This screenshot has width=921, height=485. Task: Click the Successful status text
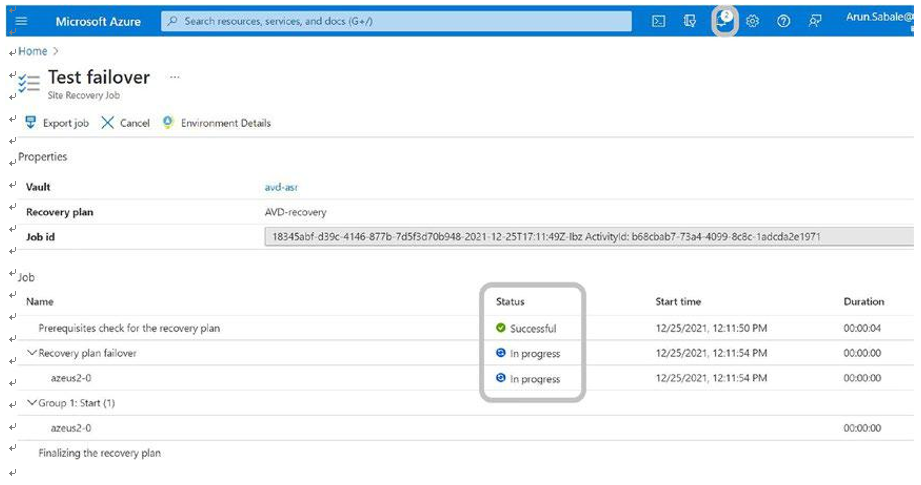[x=533, y=328]
